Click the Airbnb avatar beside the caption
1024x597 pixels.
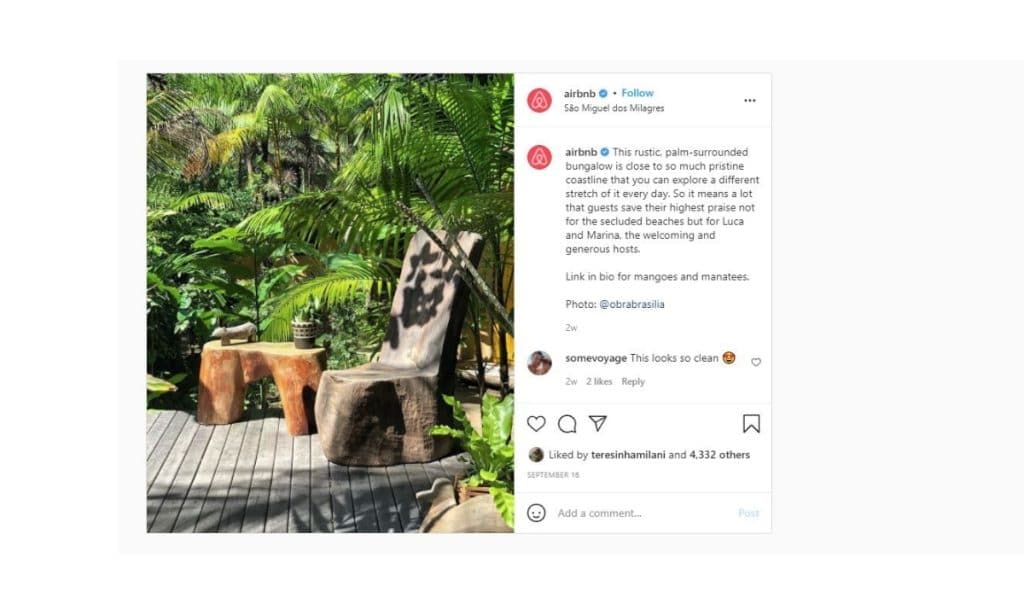coord(539,157)
